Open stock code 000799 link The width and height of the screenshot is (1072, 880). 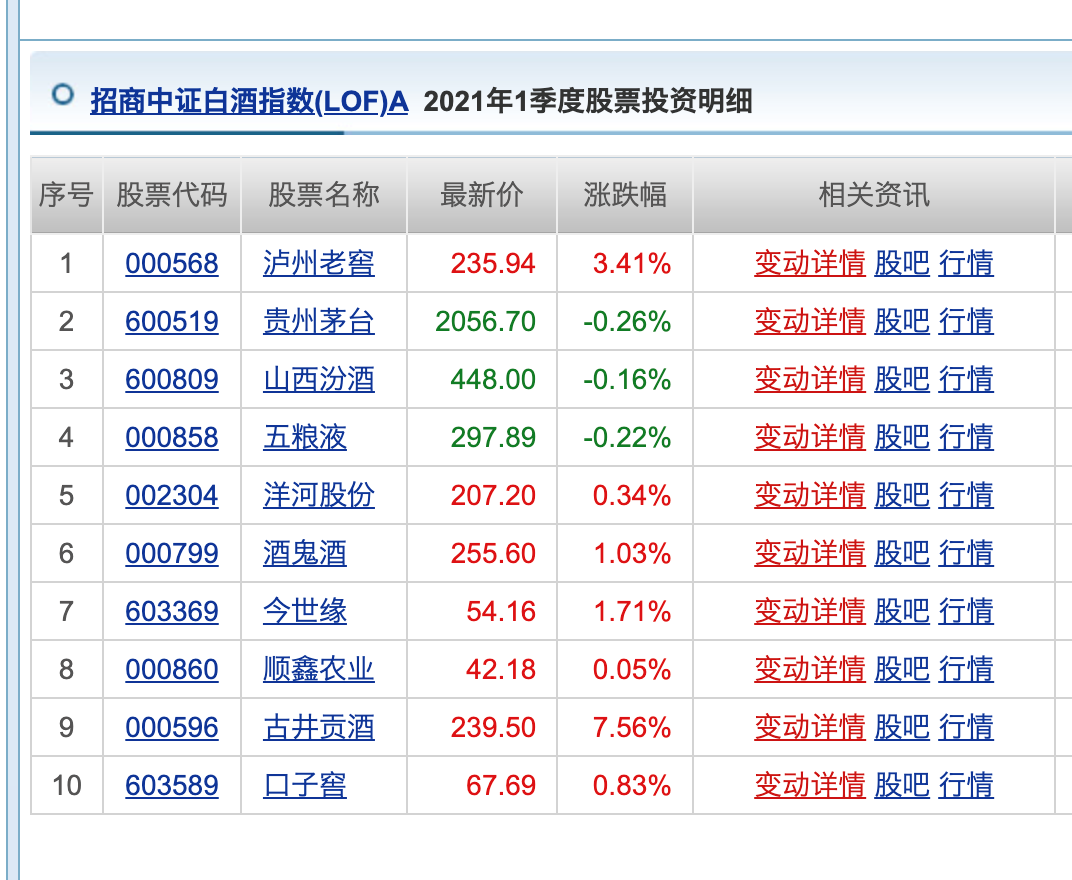(x=172, y=554)
